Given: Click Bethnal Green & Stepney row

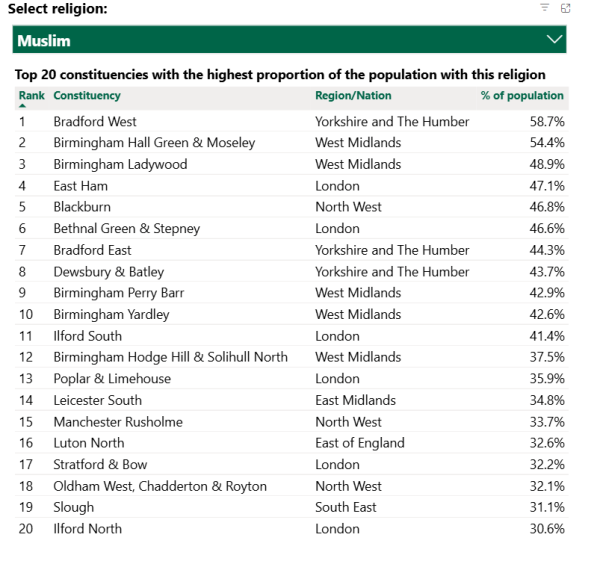Looking at the screenshot, I should [292, 228].
